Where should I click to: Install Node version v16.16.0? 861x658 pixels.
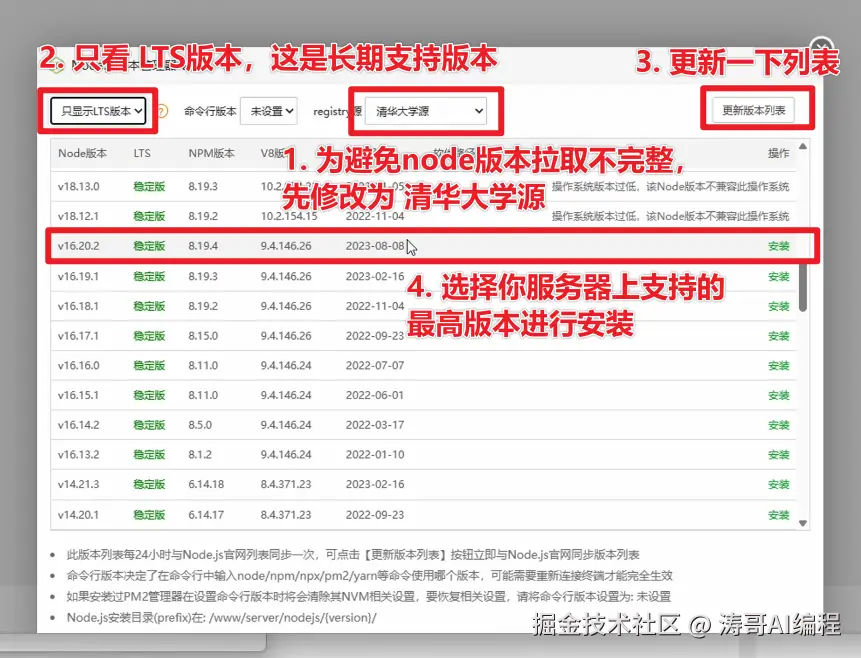(779, 365)
